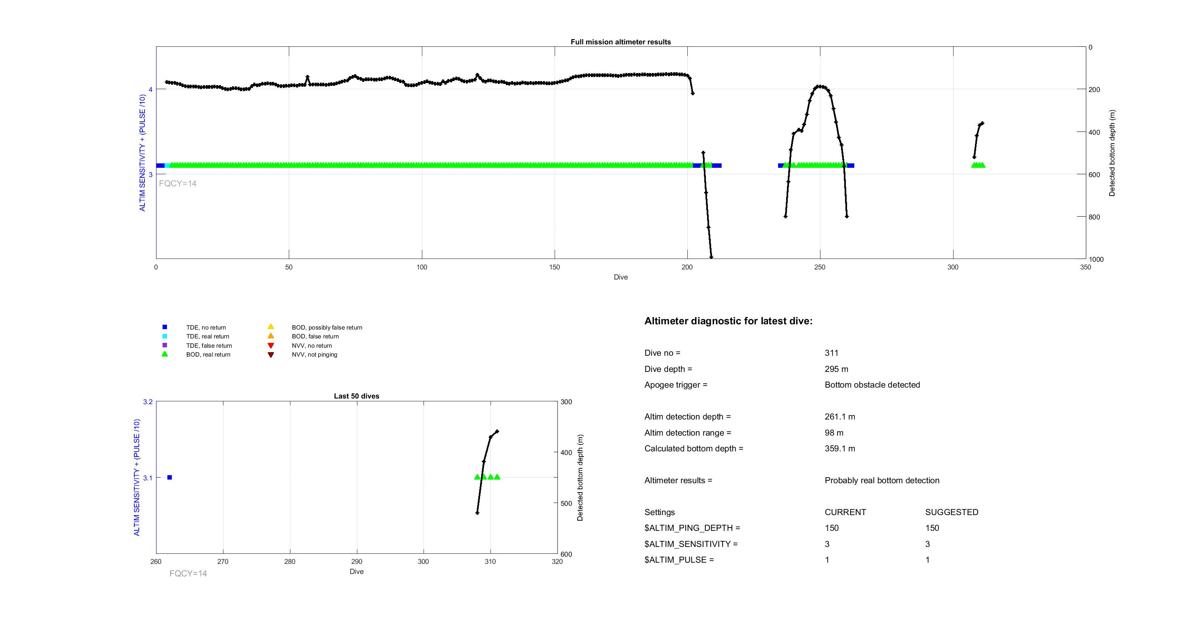Click the bottom depth value '359.1 m'
This screenshot has width=1200, height=622.
(840, 449)
